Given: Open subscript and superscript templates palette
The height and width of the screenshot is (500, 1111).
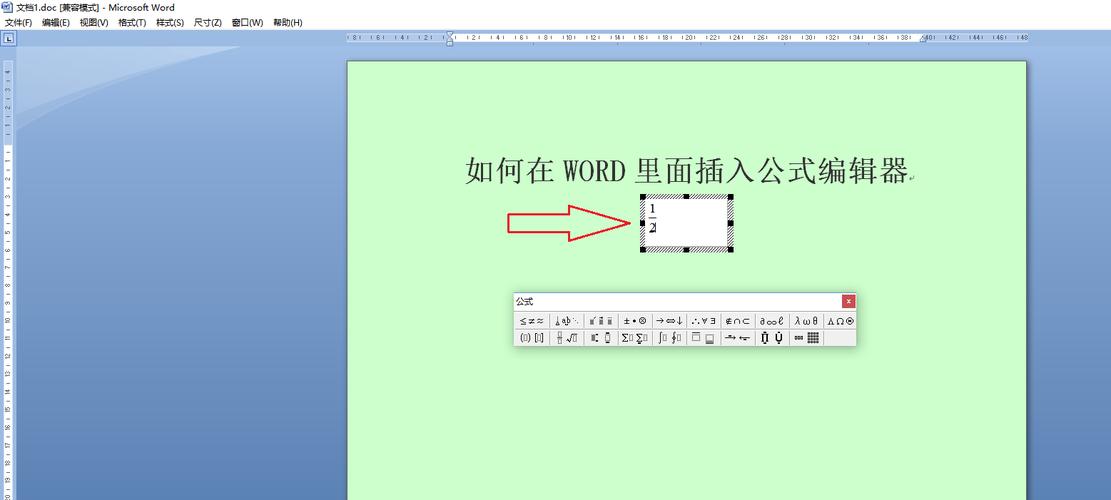Looking at the screenshot, I should tap(601, 338).
